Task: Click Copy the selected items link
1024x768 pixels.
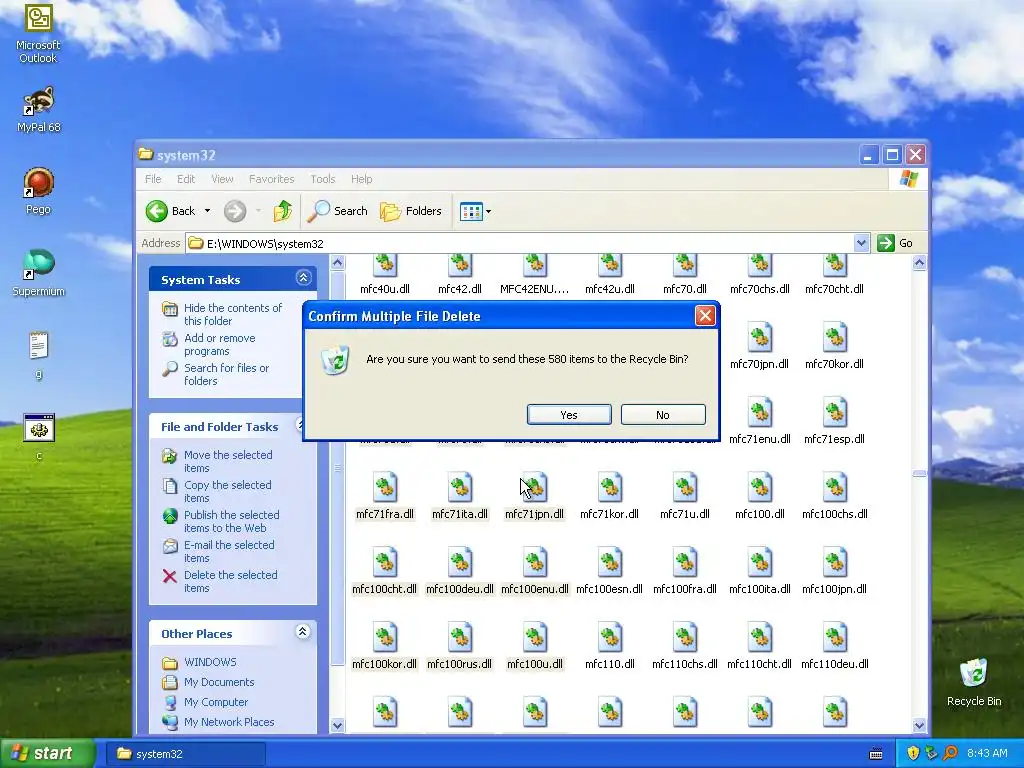Action: [x=227, y=491]
